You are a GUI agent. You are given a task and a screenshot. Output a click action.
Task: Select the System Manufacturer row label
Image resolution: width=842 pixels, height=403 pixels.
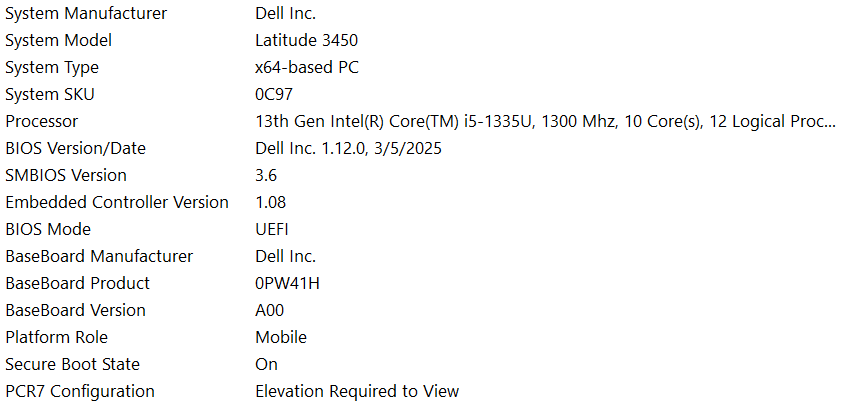tap(86, 14)
